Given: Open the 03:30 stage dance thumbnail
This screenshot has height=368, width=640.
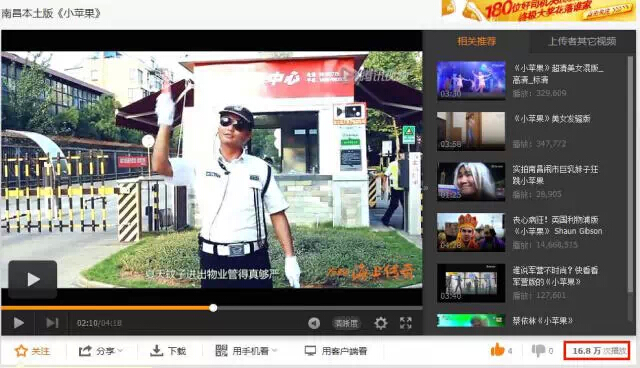Looking at the screenshot, I should [471, 80].
